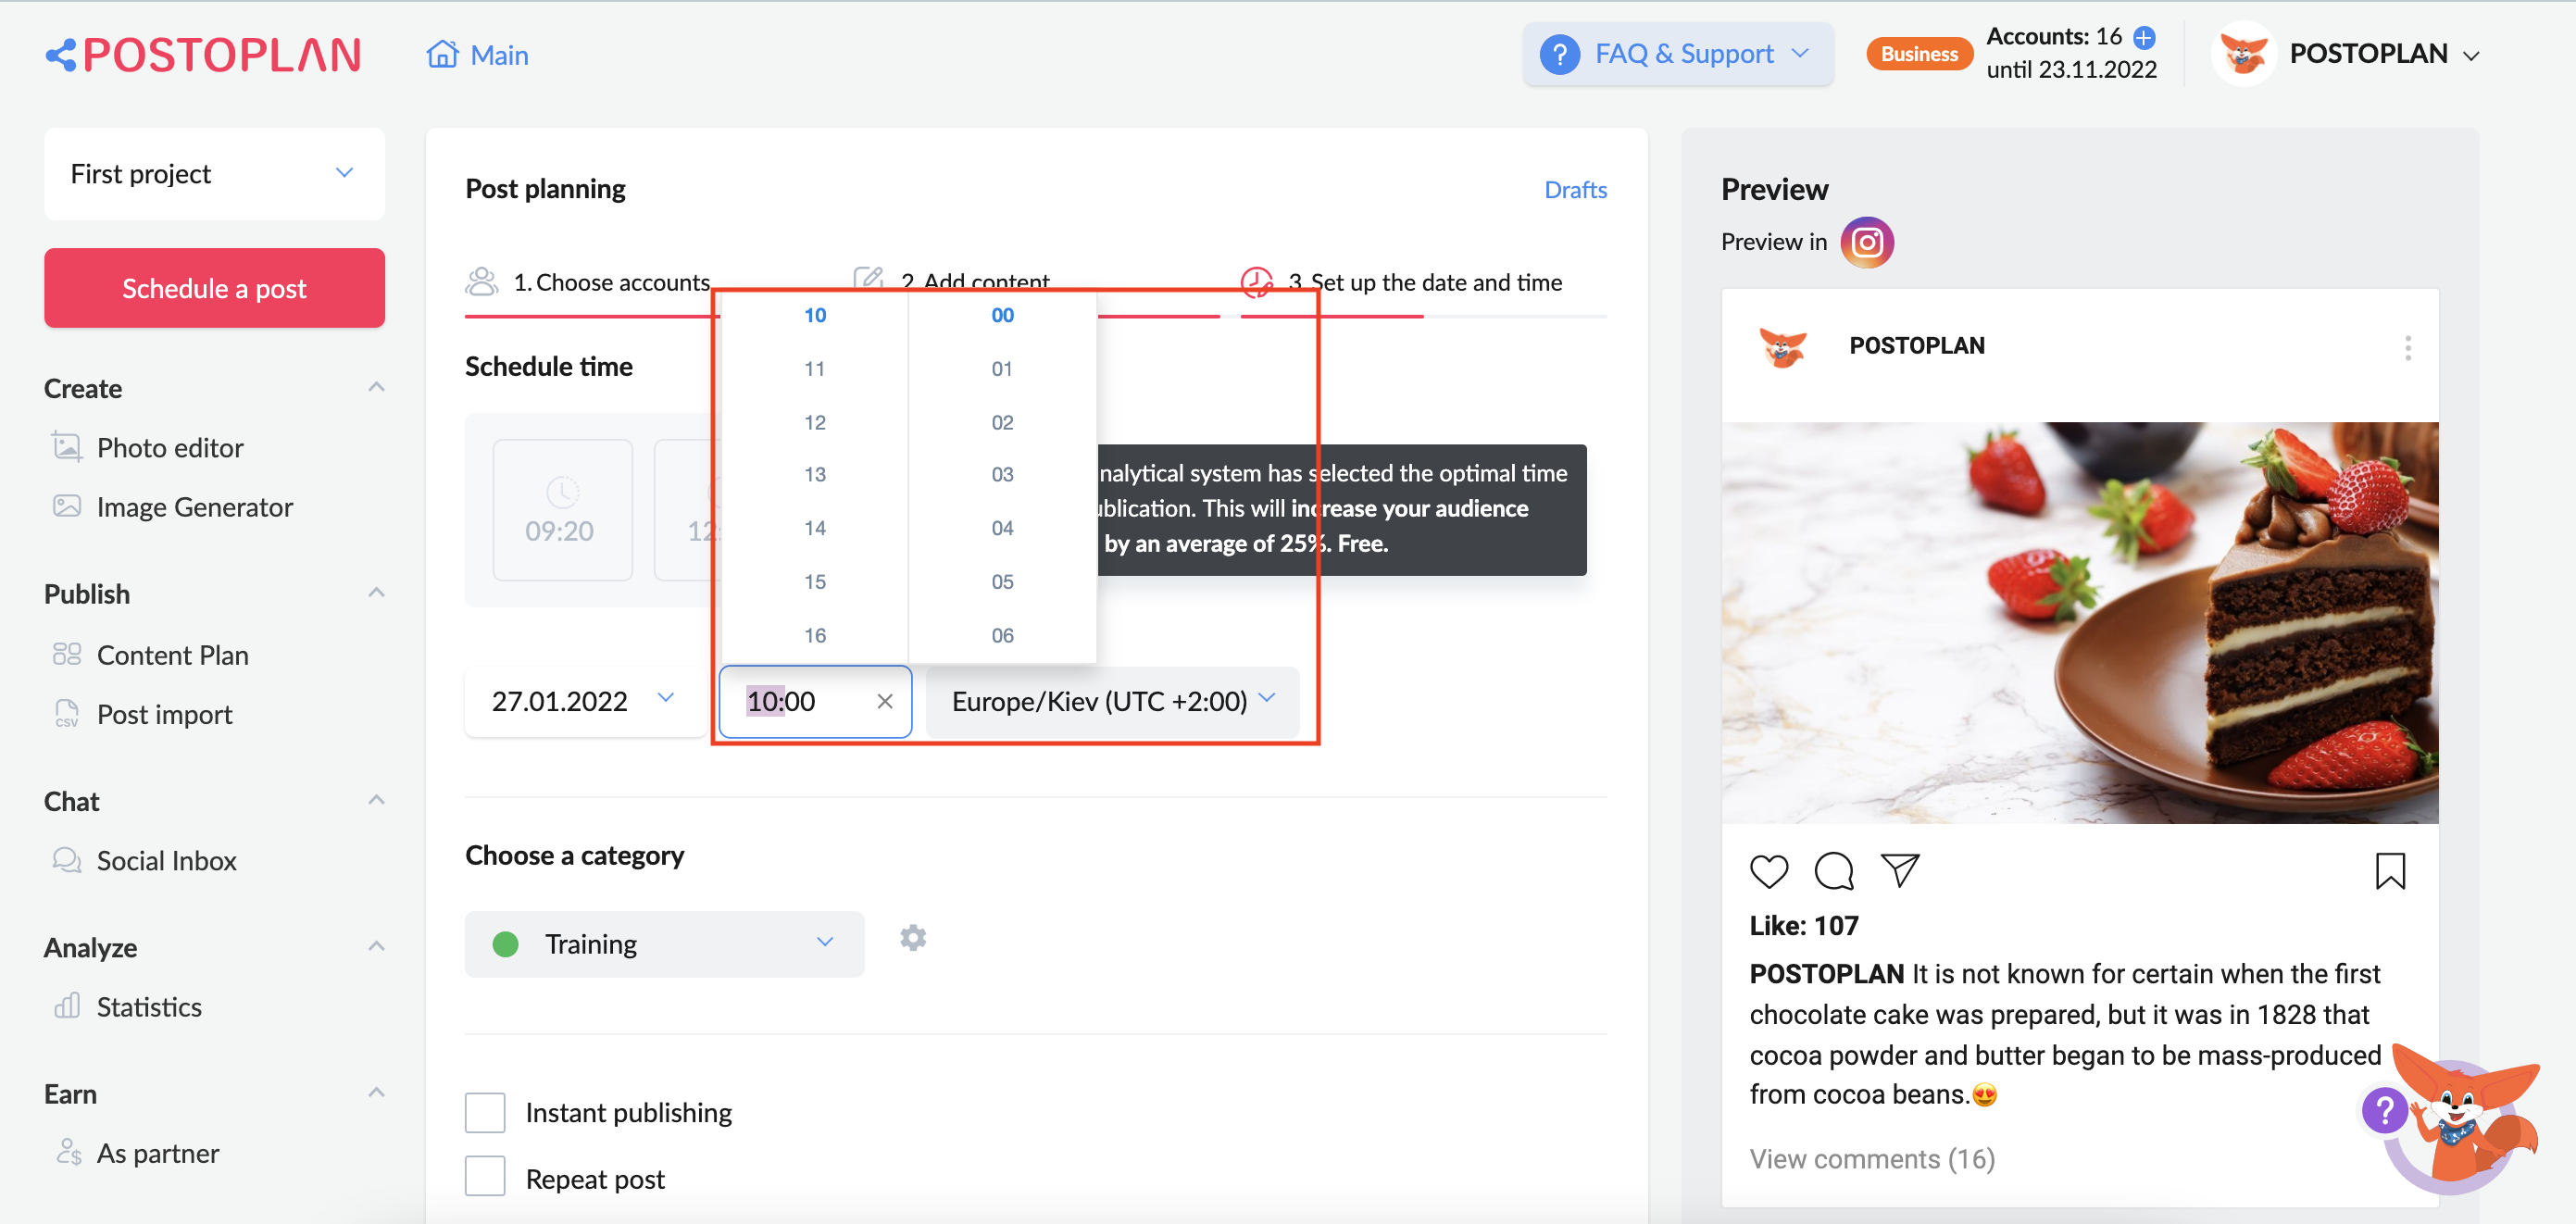Select minute 06 in the time picker

pyautogui.click(x=1002, y=635)
